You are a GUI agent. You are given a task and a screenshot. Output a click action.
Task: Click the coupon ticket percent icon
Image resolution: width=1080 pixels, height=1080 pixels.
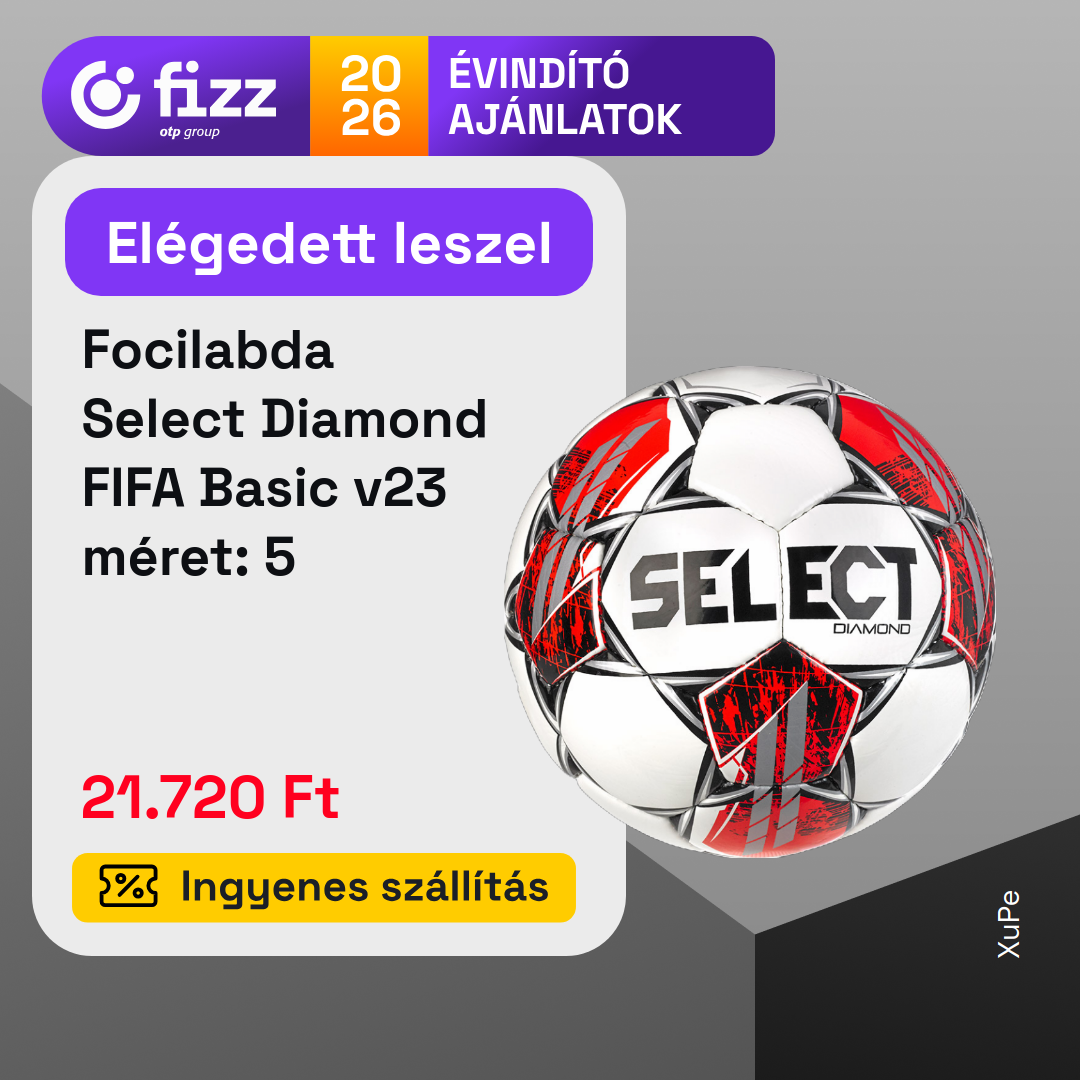point(128,886)
